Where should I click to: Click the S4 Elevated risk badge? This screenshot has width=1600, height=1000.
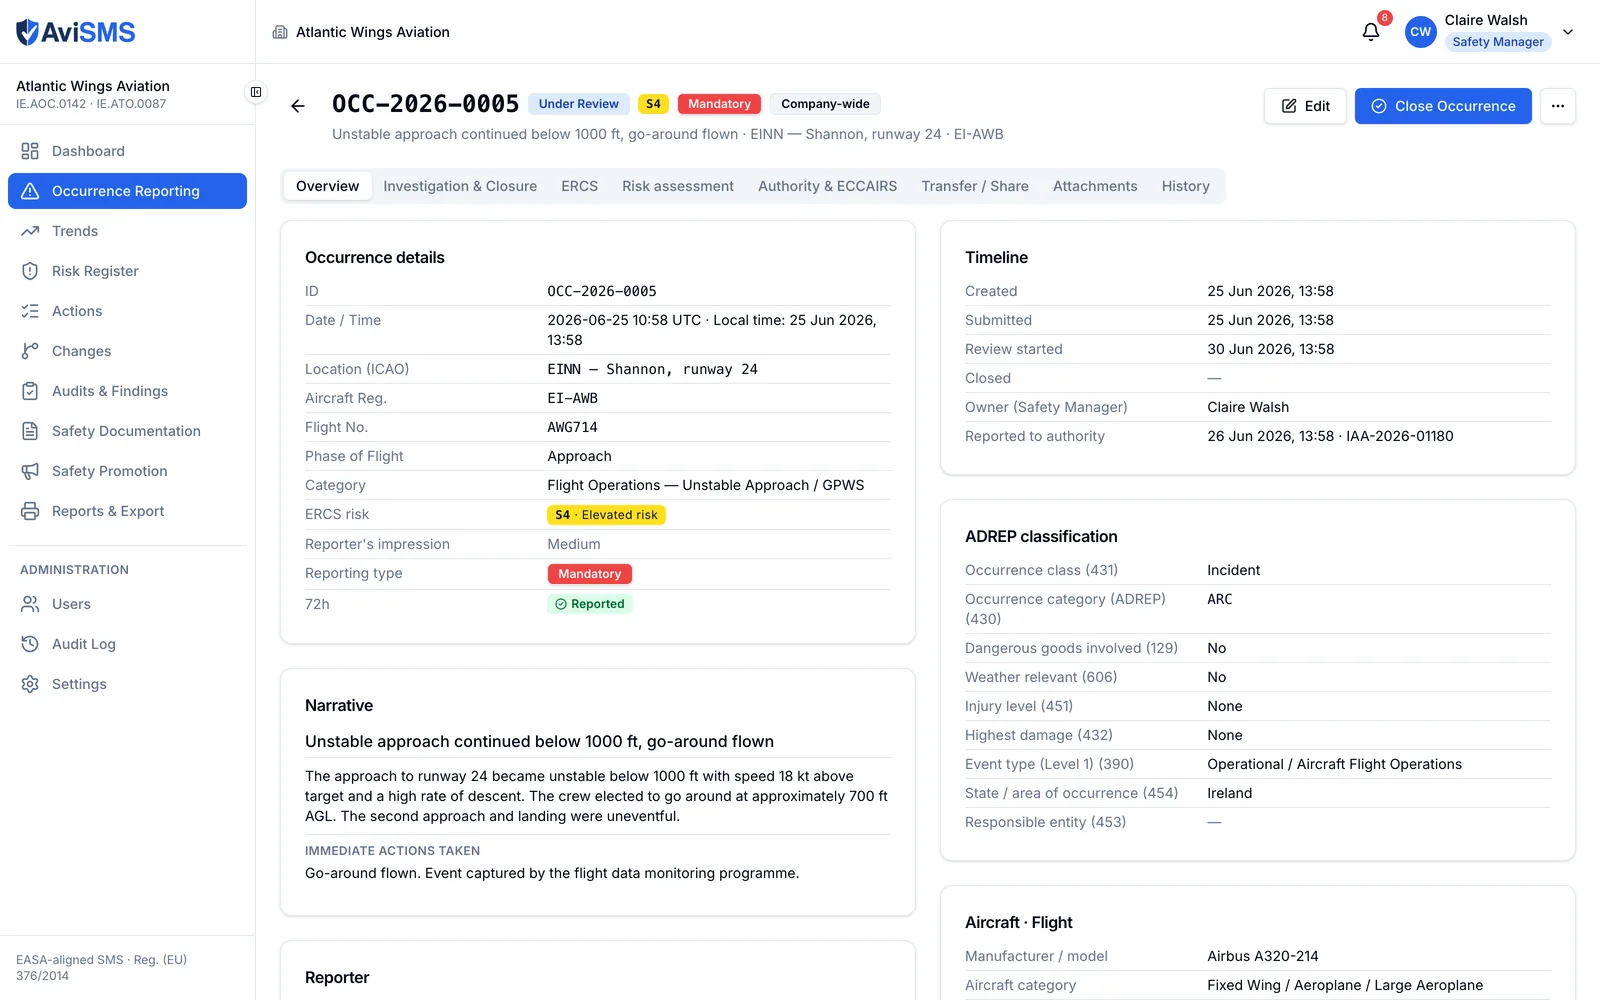[606, 515]
